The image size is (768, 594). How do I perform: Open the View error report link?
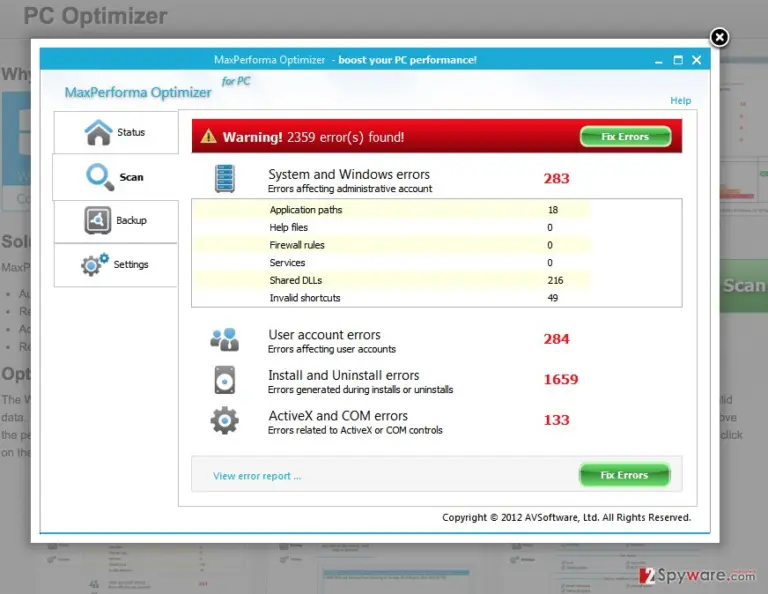[257, 476]
